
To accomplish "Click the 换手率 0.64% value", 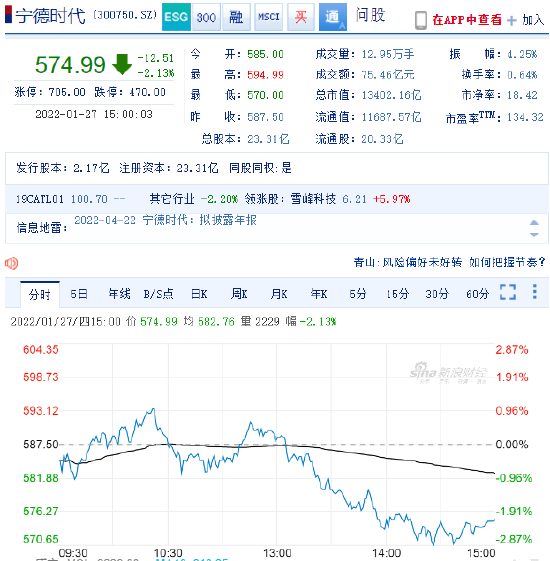I will (522, 75).
